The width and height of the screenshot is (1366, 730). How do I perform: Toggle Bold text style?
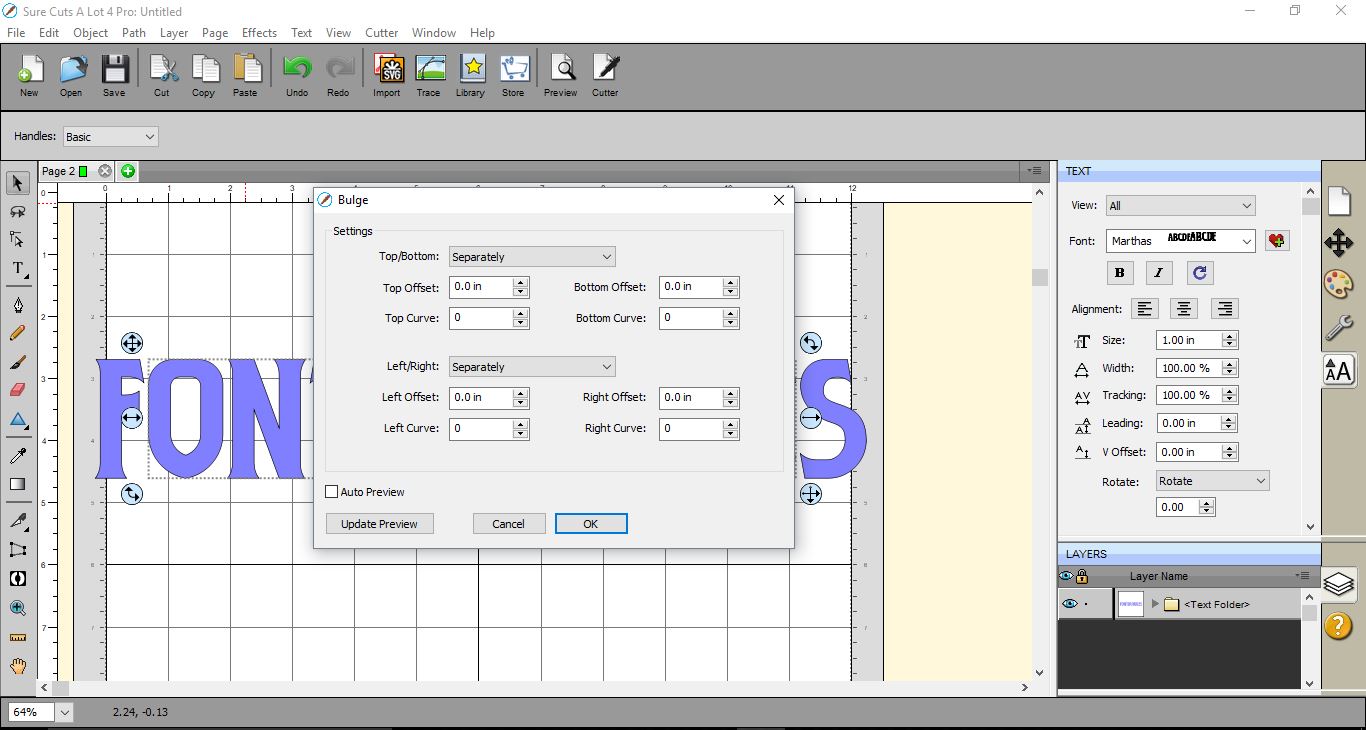coord(1119,272)
